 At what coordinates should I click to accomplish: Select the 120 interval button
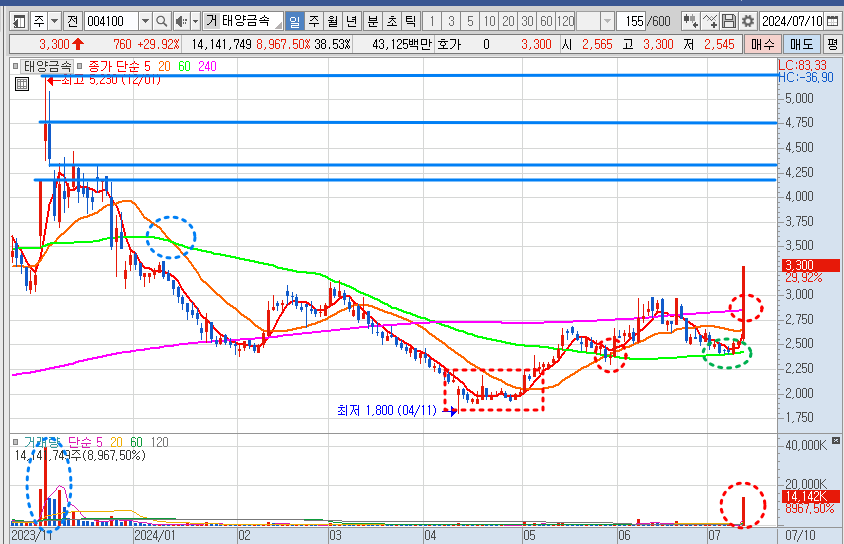pyautogui.click(x=566, y=22)
